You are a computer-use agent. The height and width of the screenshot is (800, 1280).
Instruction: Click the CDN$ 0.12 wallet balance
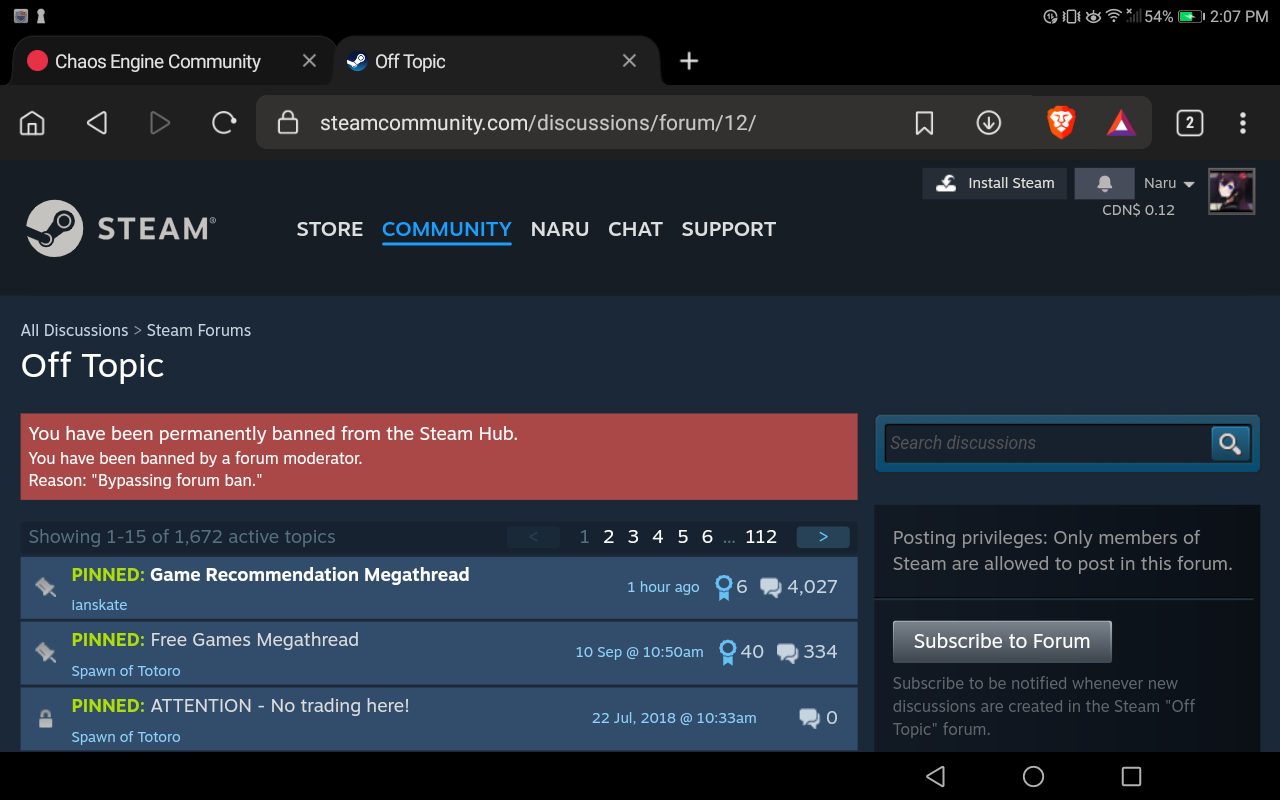click(x=1138, y=210)
